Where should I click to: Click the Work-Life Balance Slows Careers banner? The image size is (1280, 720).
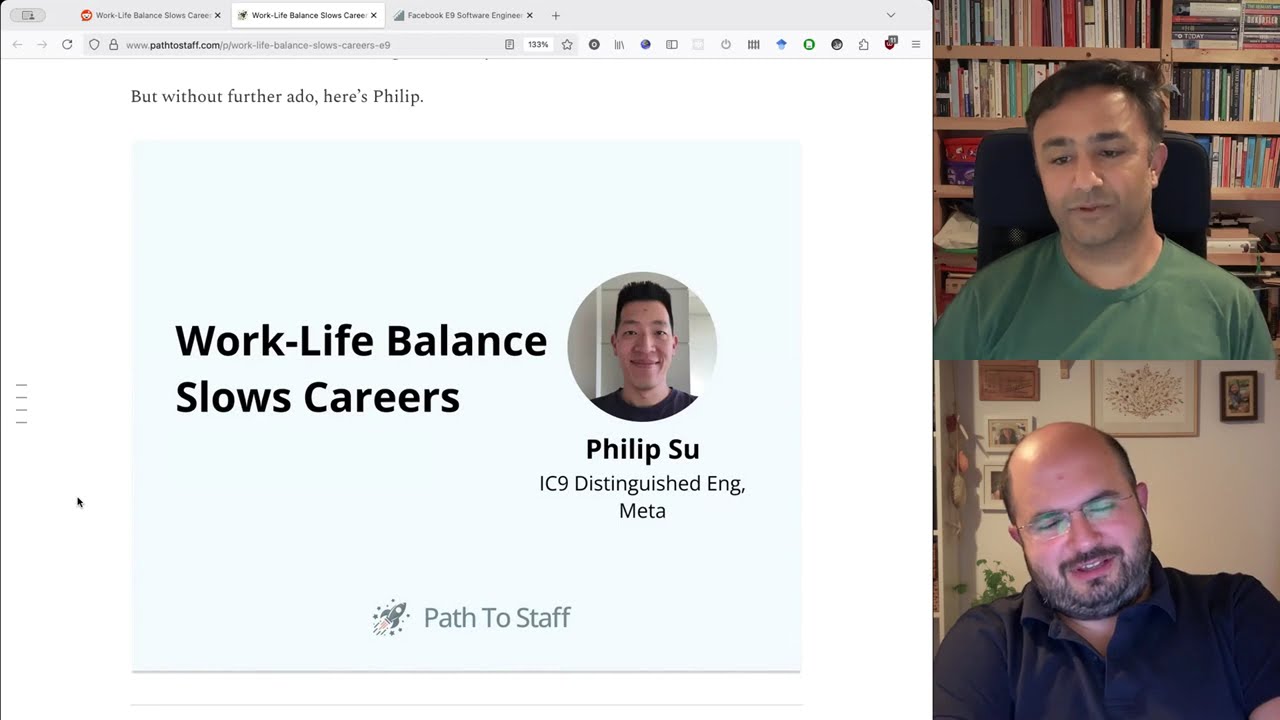coord(466,406)
